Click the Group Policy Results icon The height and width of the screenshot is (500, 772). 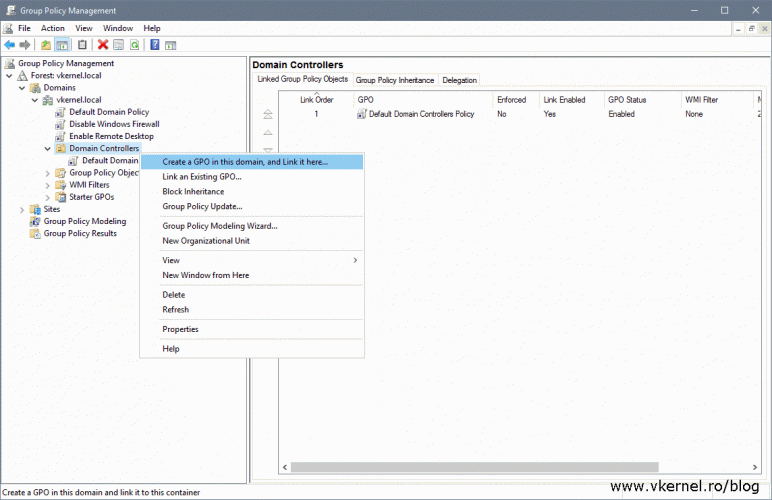pos(35,233)
